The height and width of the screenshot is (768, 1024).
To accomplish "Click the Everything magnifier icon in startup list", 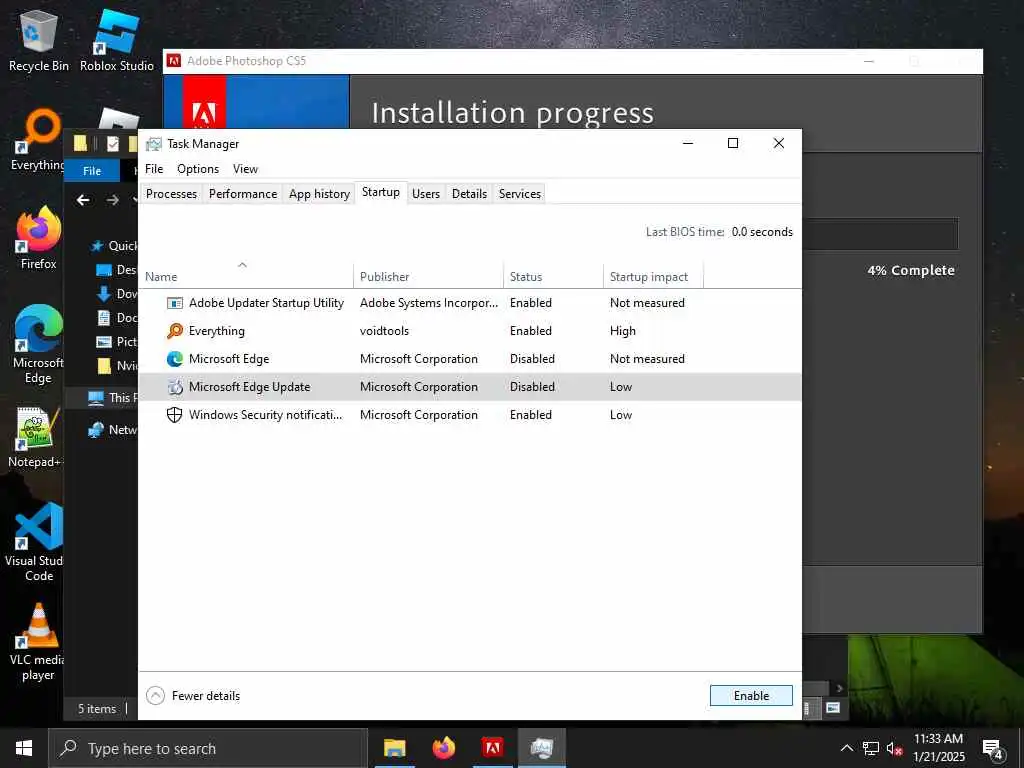I will tap(174, 331).
